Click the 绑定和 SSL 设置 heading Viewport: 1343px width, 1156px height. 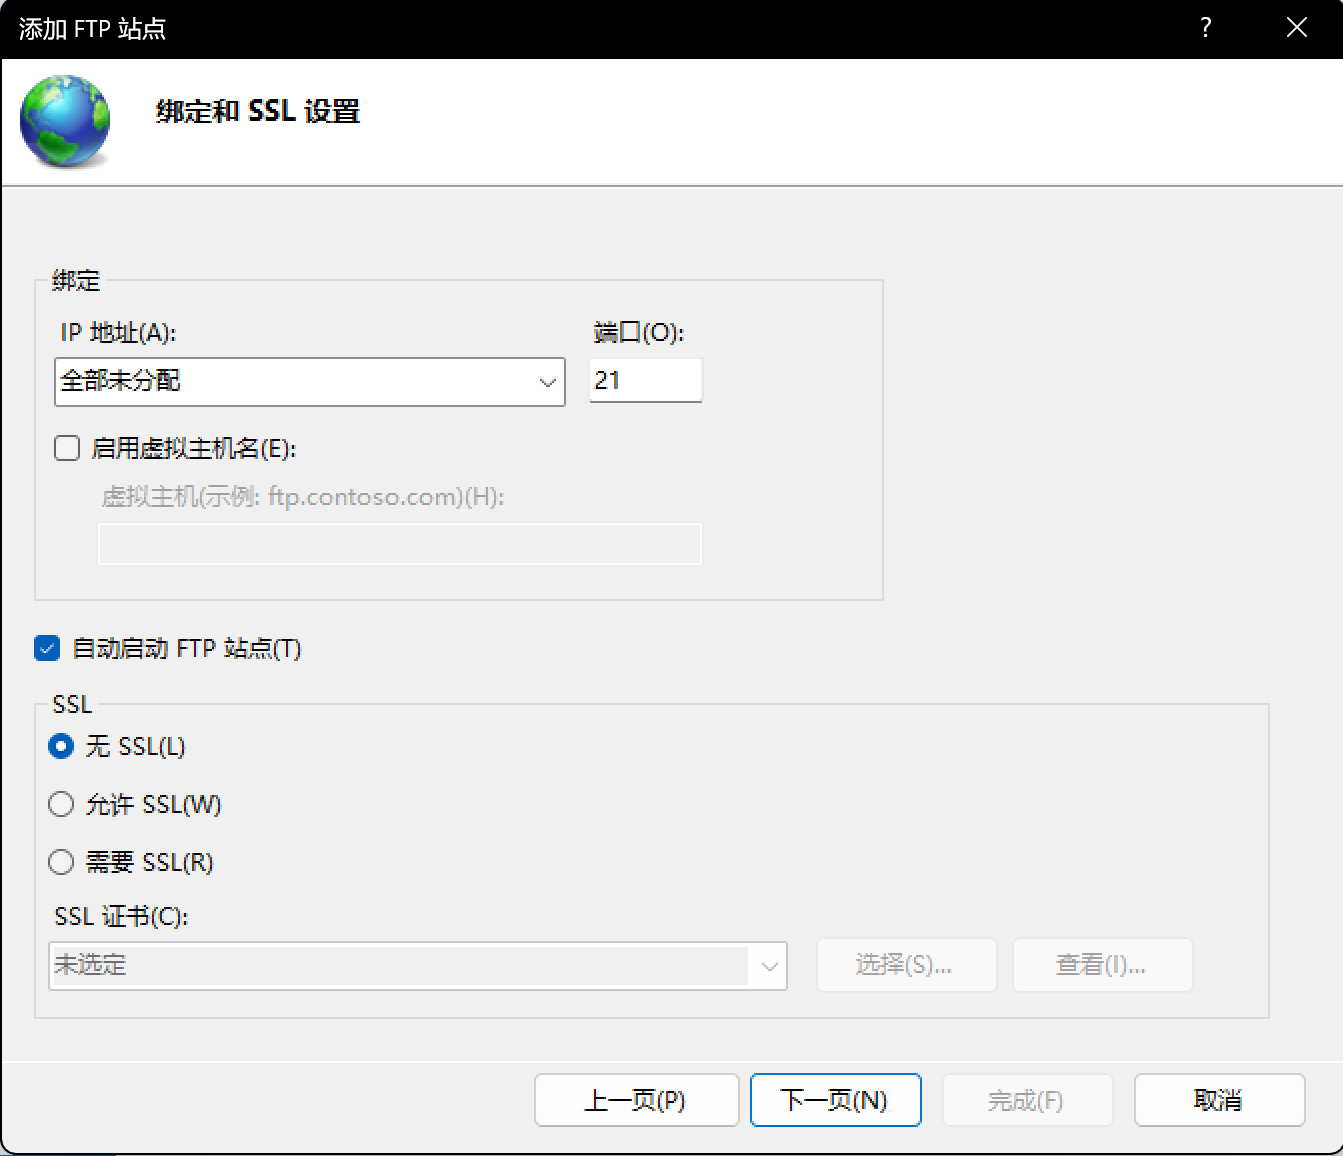258,111
